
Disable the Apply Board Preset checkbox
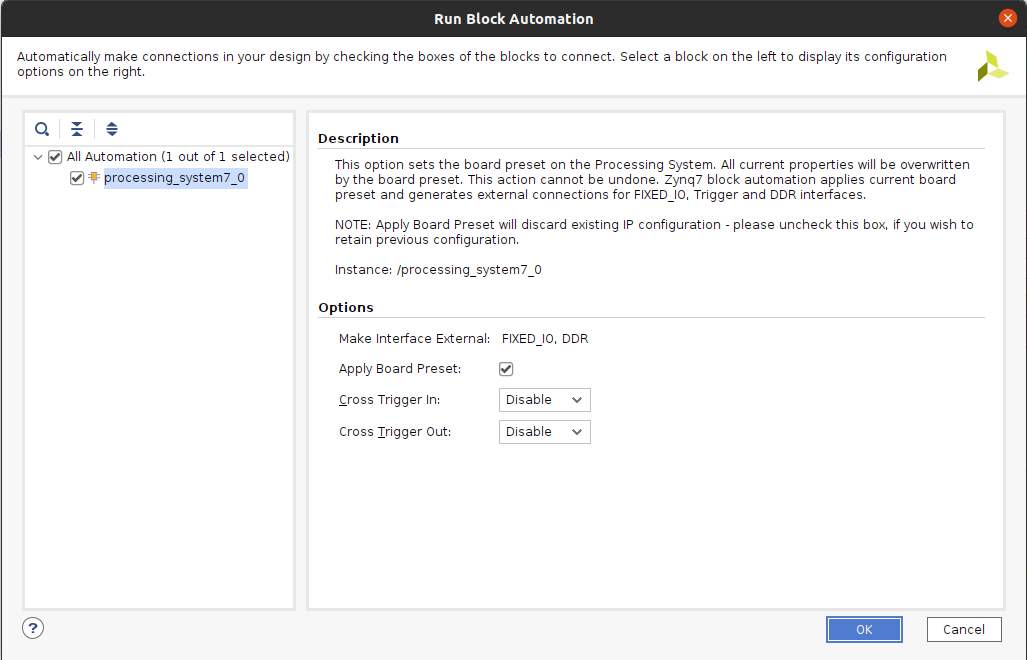[506, 369]
